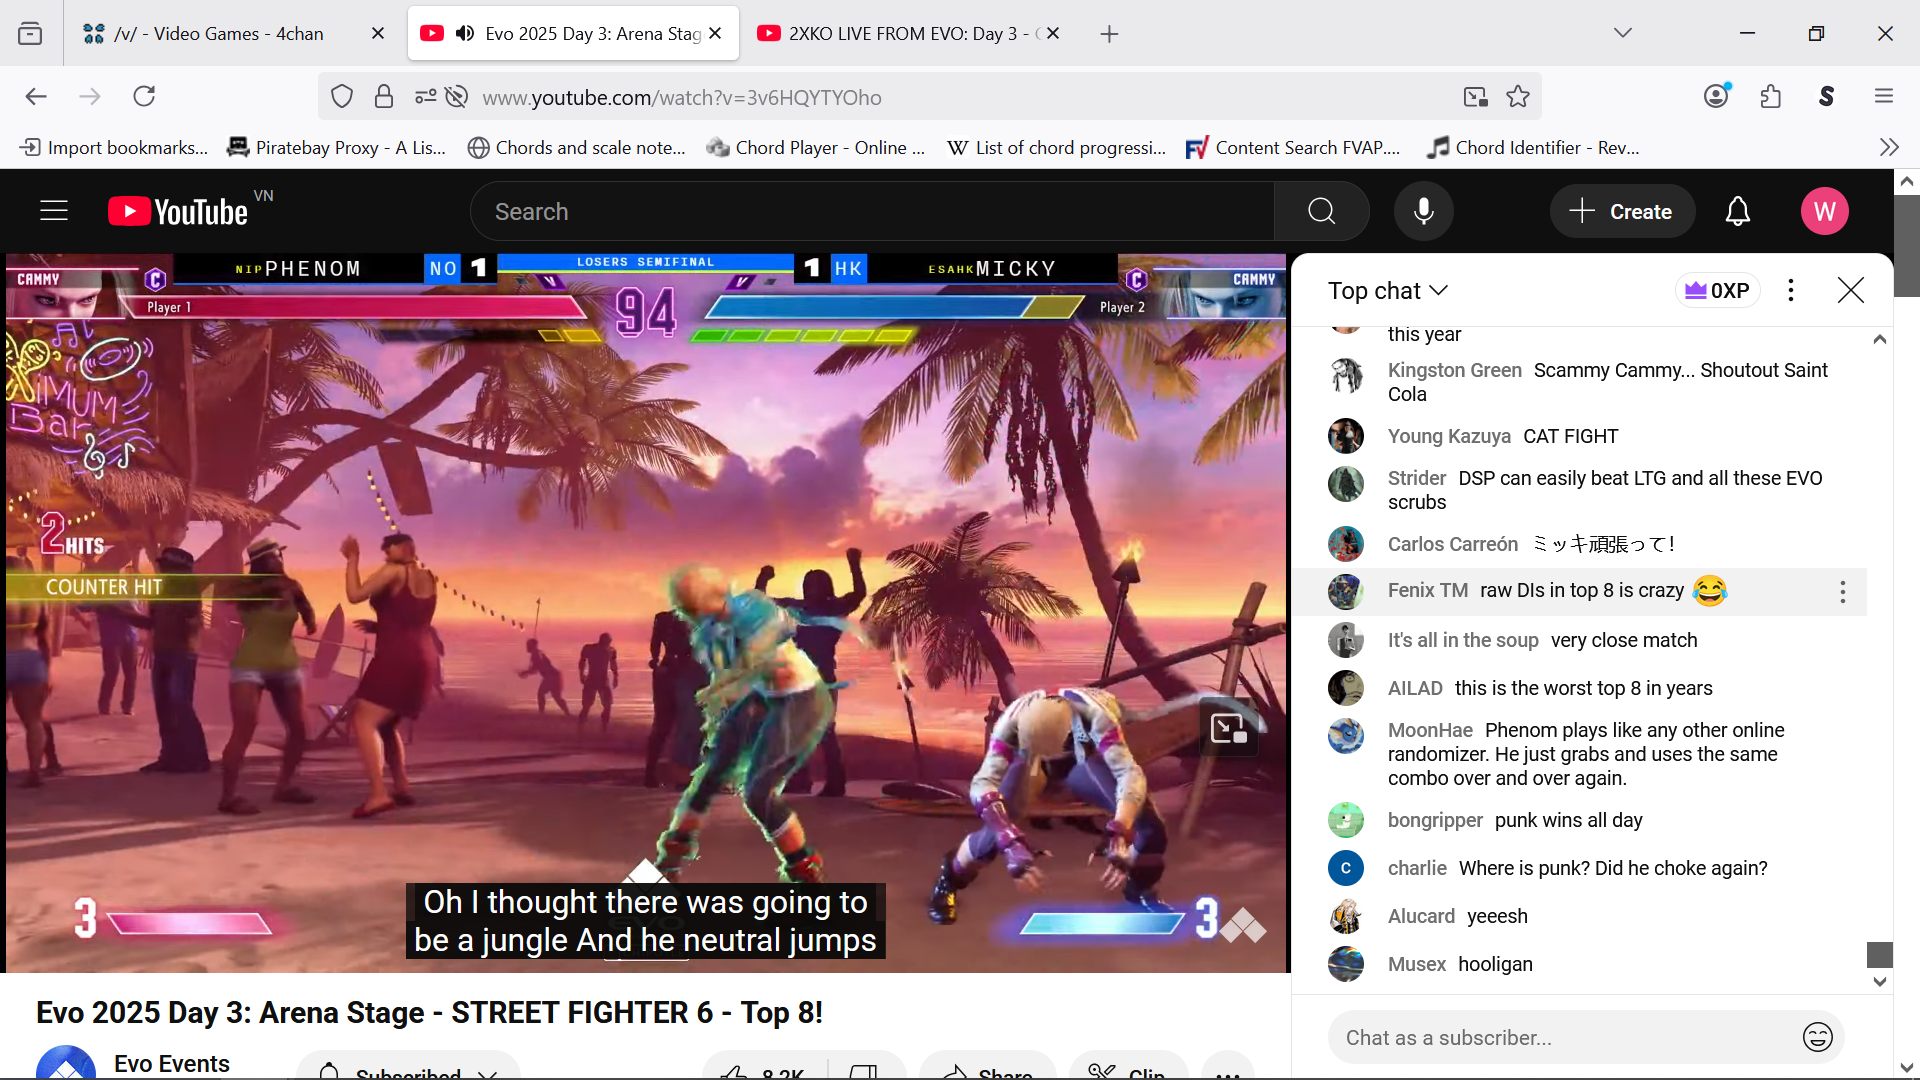This screenshot has height=1080, width=1920.
Task: Close the live chat panel
Action: 1851,290
